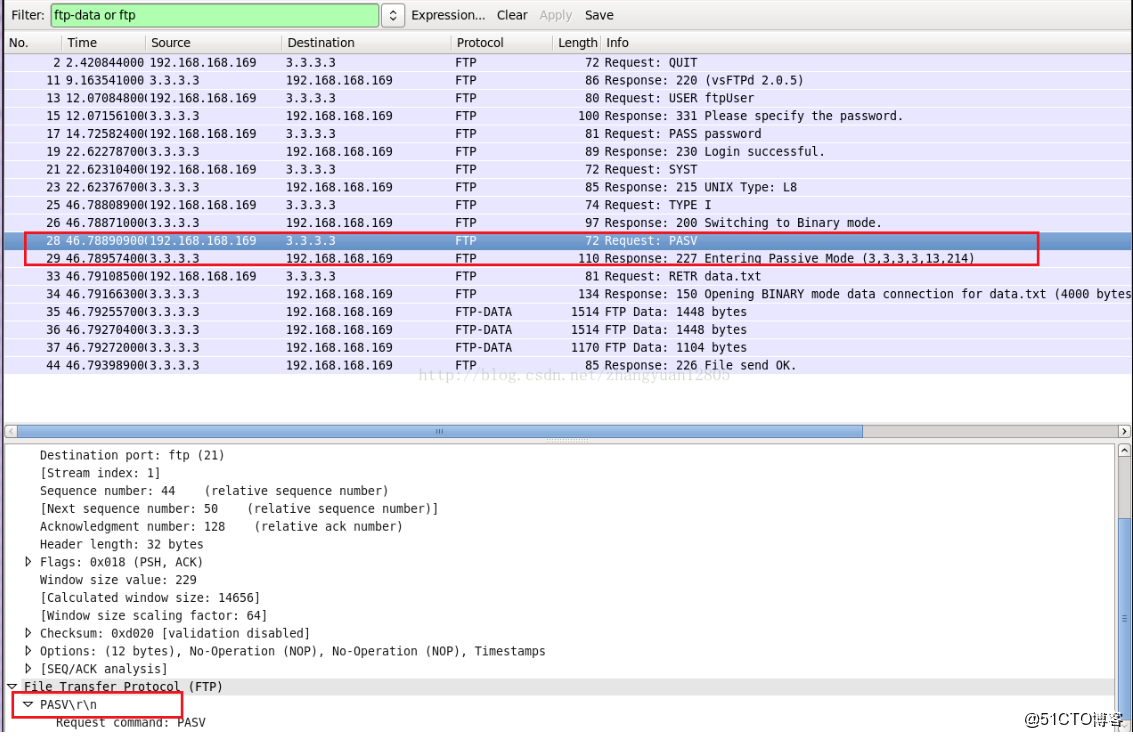Select packet 36 FTP-DATA row

tap(567, 329)
